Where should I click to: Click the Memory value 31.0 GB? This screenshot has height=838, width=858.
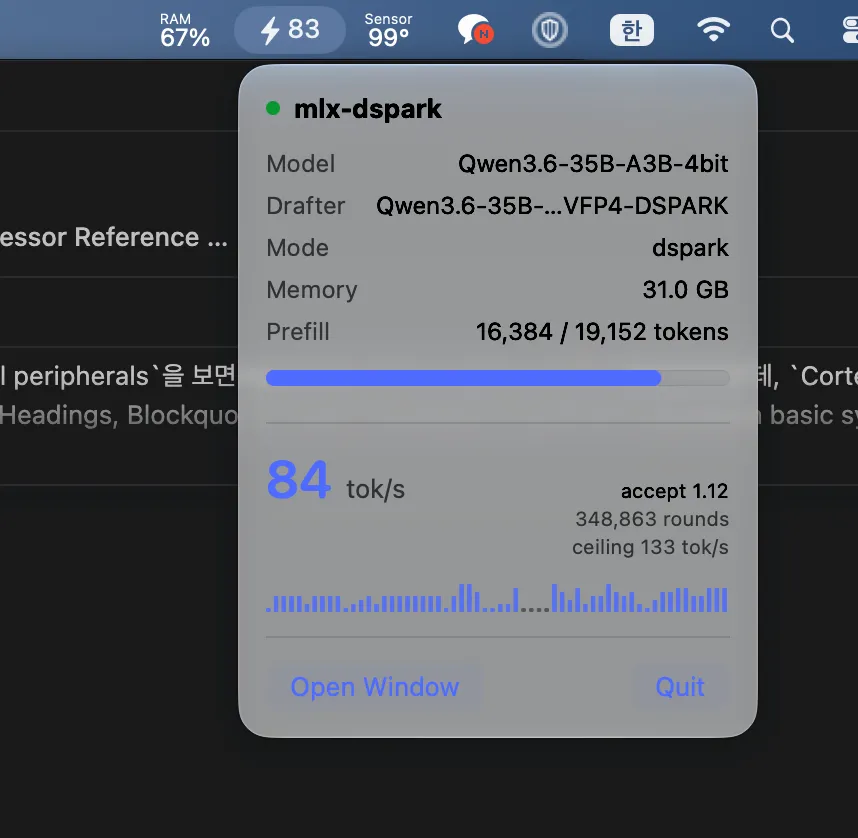pos(686,290)
